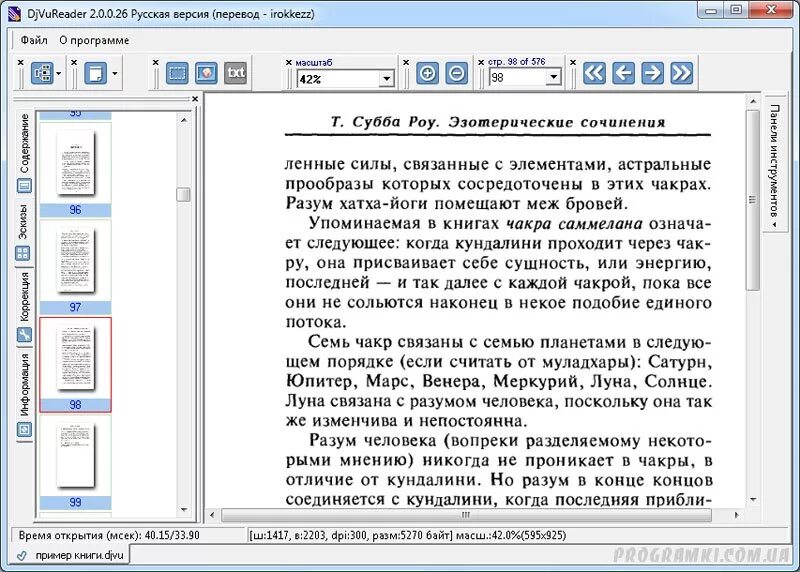800x572 pixels.
Task: Click the DjVuReader title bar app icon
Action: [15, 13]
